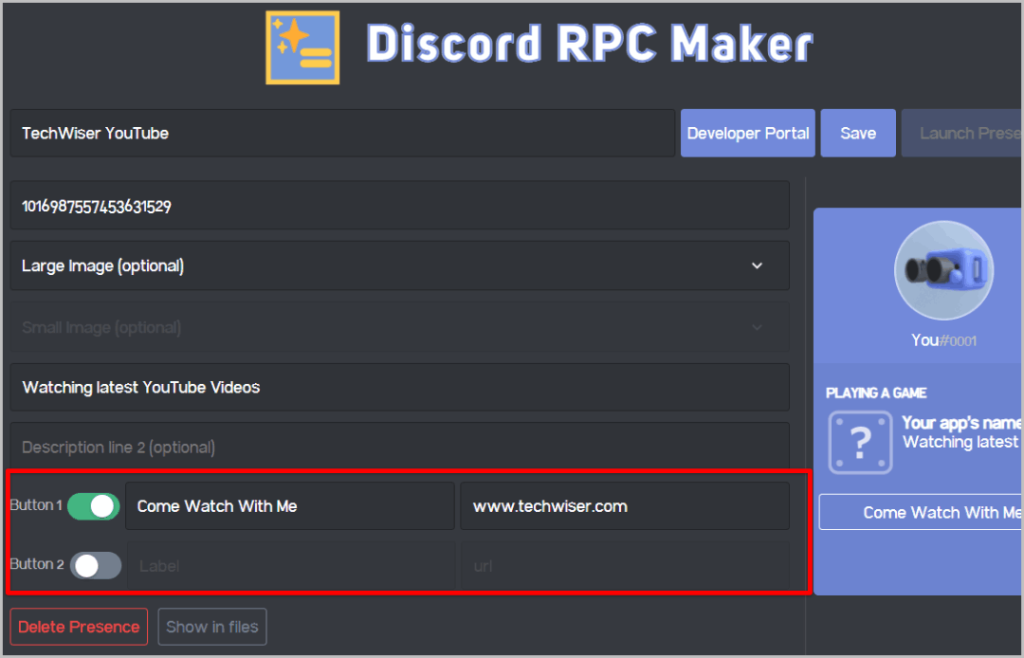This screenshot has width=1024, height=658.
Task: Click the PLAYING A GAME heading
Action: 876,393
